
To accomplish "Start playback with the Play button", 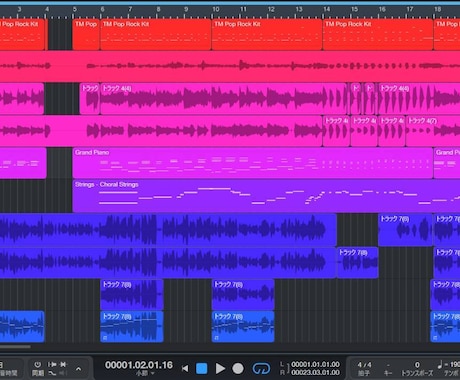I will tap(220, 369).
